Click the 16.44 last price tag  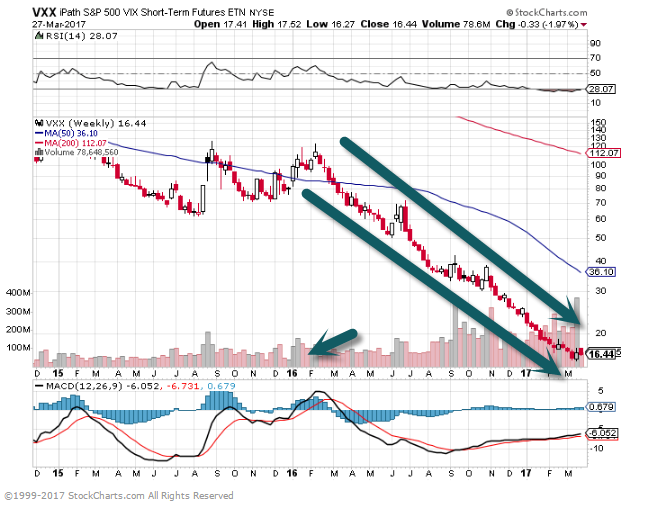pos(602,354)
